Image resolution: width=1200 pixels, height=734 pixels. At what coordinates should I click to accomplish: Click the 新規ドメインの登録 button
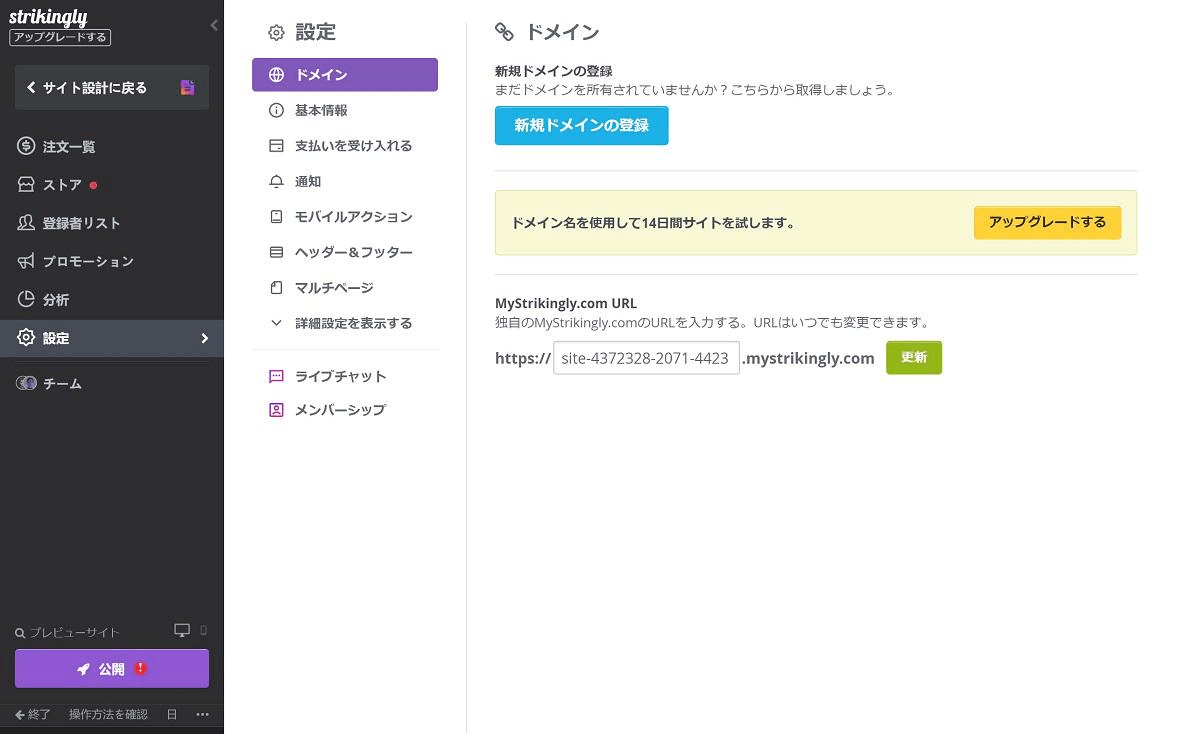click(x=581, y=125)
